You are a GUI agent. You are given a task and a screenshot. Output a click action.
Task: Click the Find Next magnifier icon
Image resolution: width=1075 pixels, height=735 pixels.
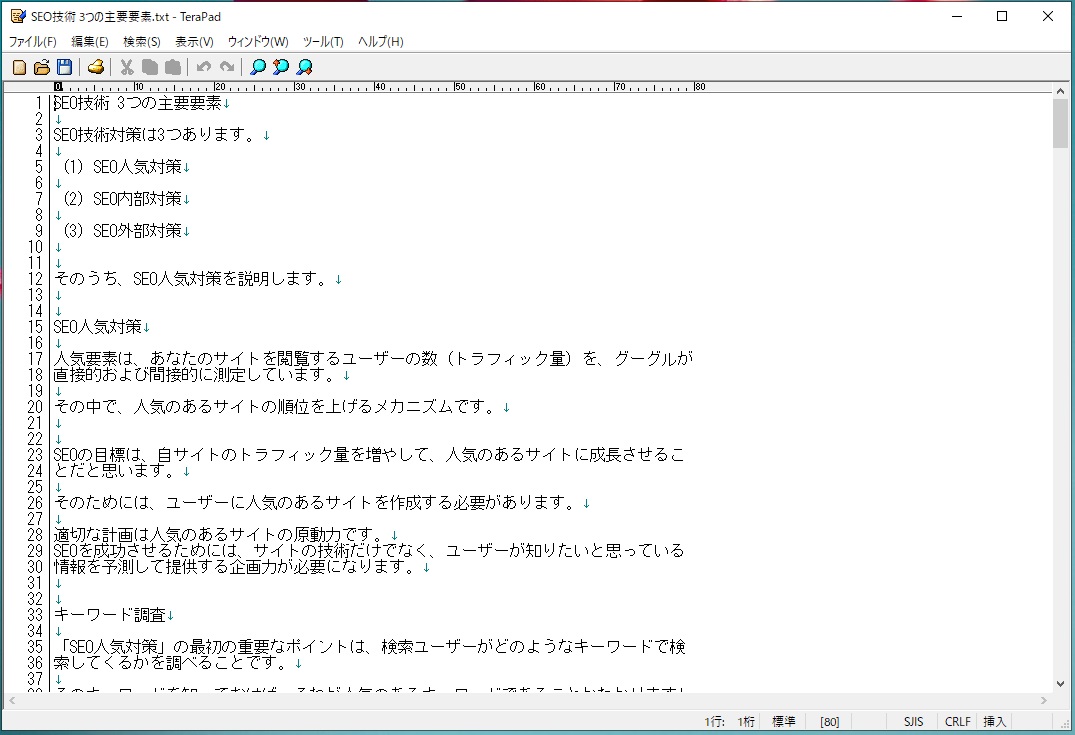[x=304, y=67]
